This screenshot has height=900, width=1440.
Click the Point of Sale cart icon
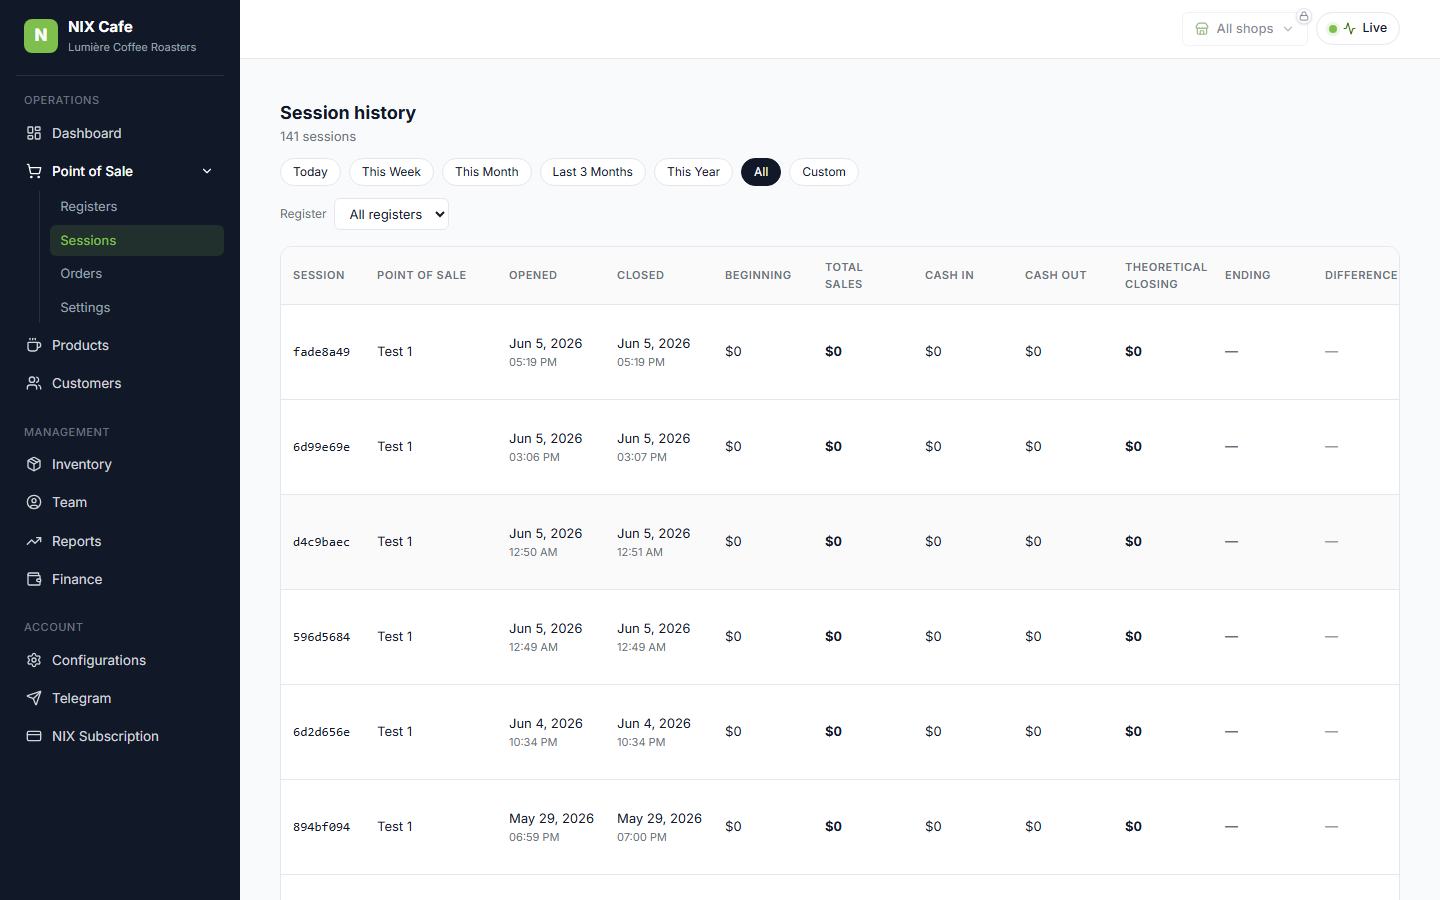click(34, 171)
